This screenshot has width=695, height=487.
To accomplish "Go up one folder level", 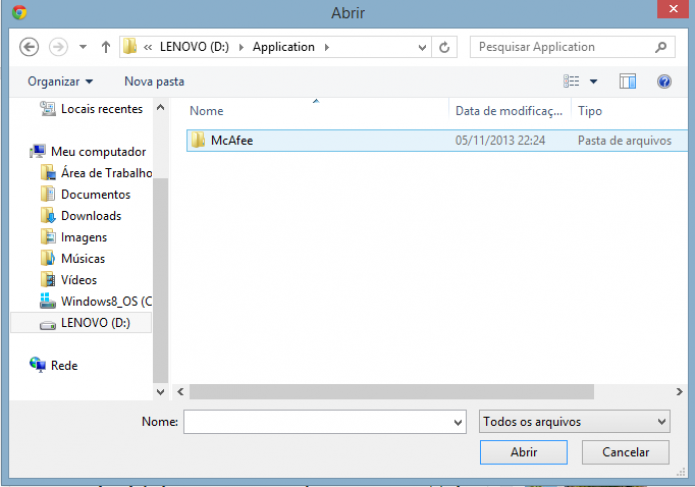I will (105, 47).
